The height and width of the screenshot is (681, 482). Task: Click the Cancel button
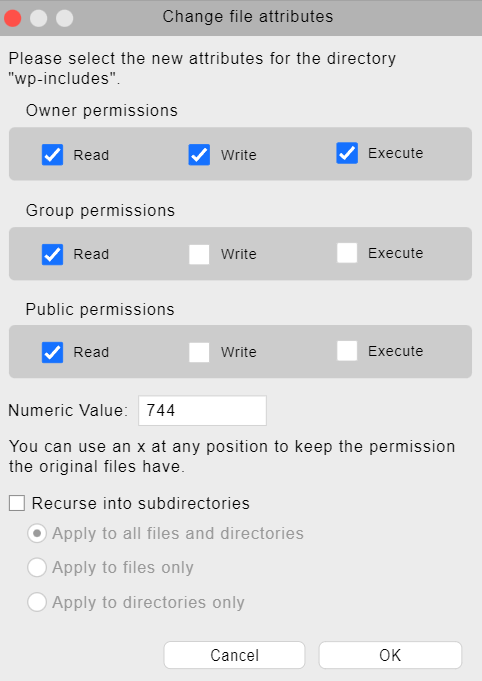click(234, 655)
